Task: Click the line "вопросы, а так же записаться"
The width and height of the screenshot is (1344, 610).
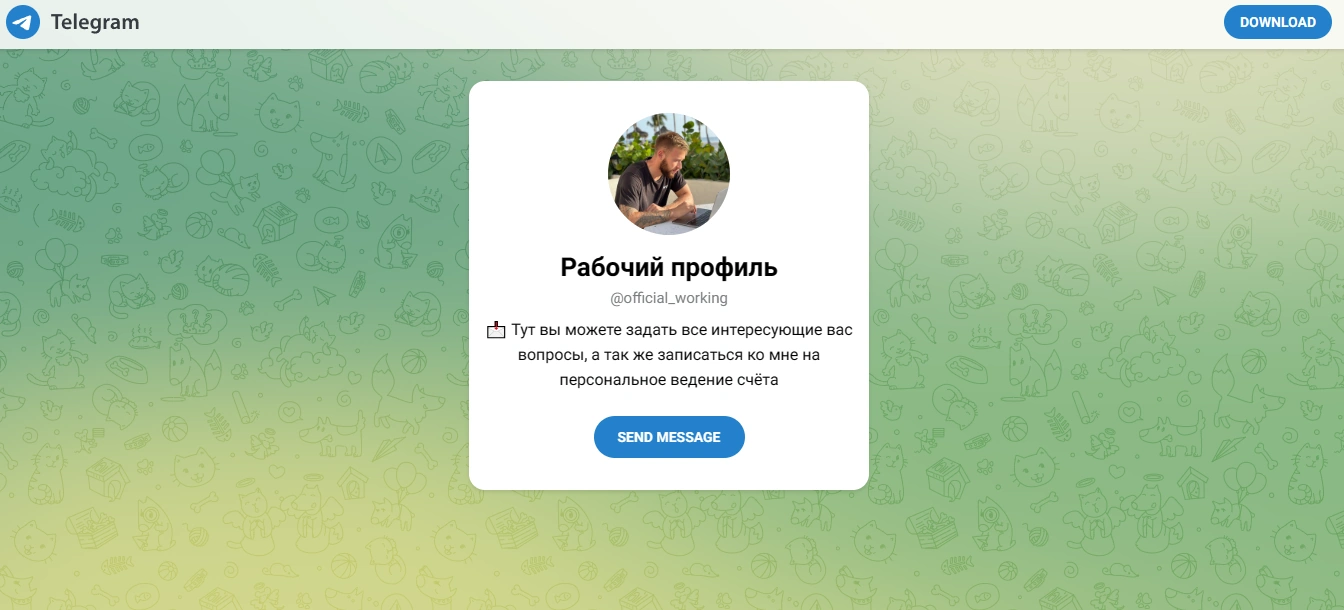Action: pos(669,355)
